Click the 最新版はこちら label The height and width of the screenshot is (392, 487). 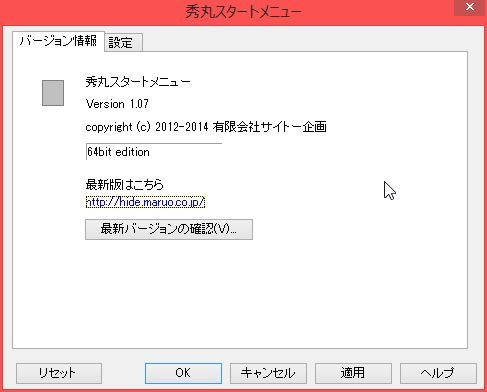point(125,184)
